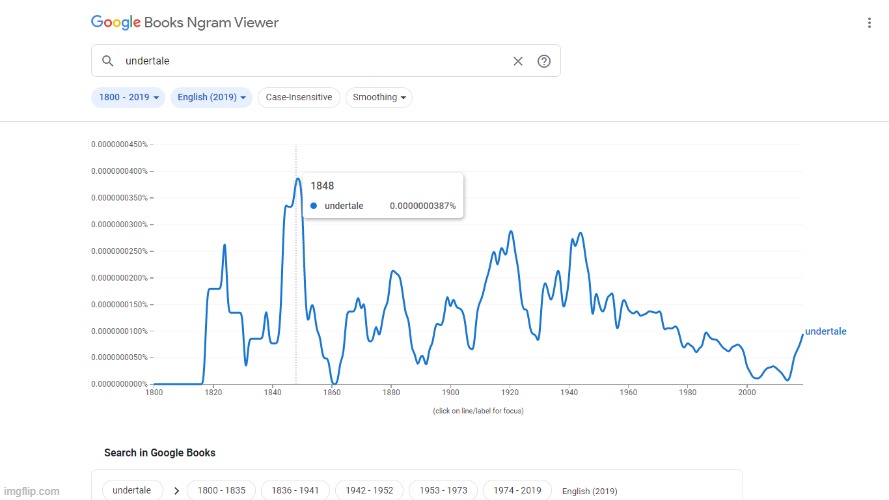
Task: Clear the search query with X
Action: [518, 61]
